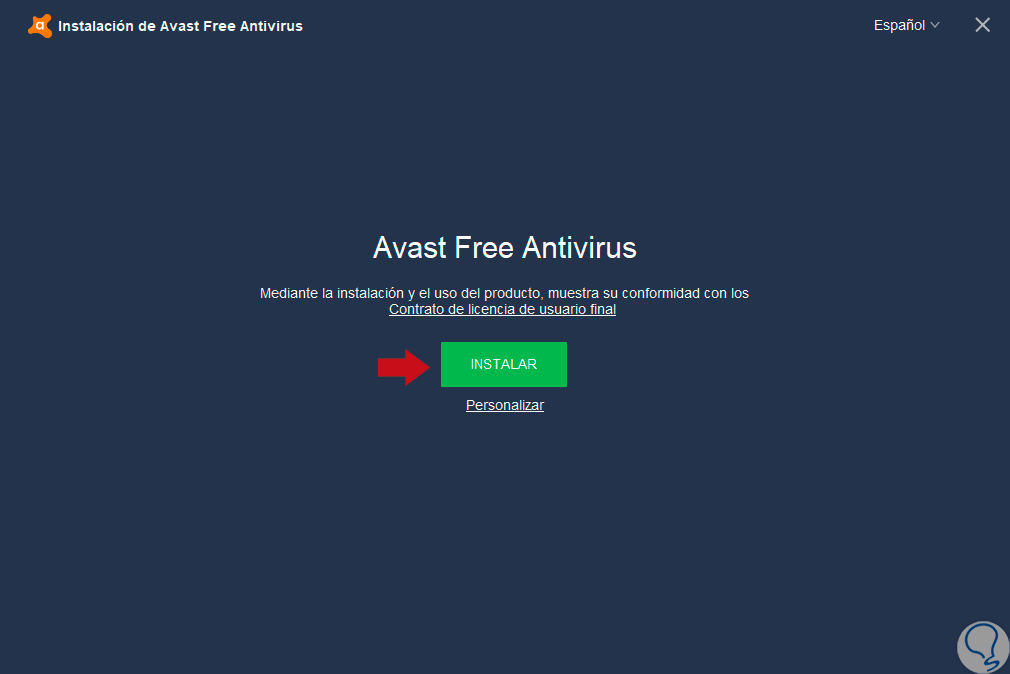1010x674 pixels.
Task: Dismiss the setup window using the X icon
Action: point(982,25)
